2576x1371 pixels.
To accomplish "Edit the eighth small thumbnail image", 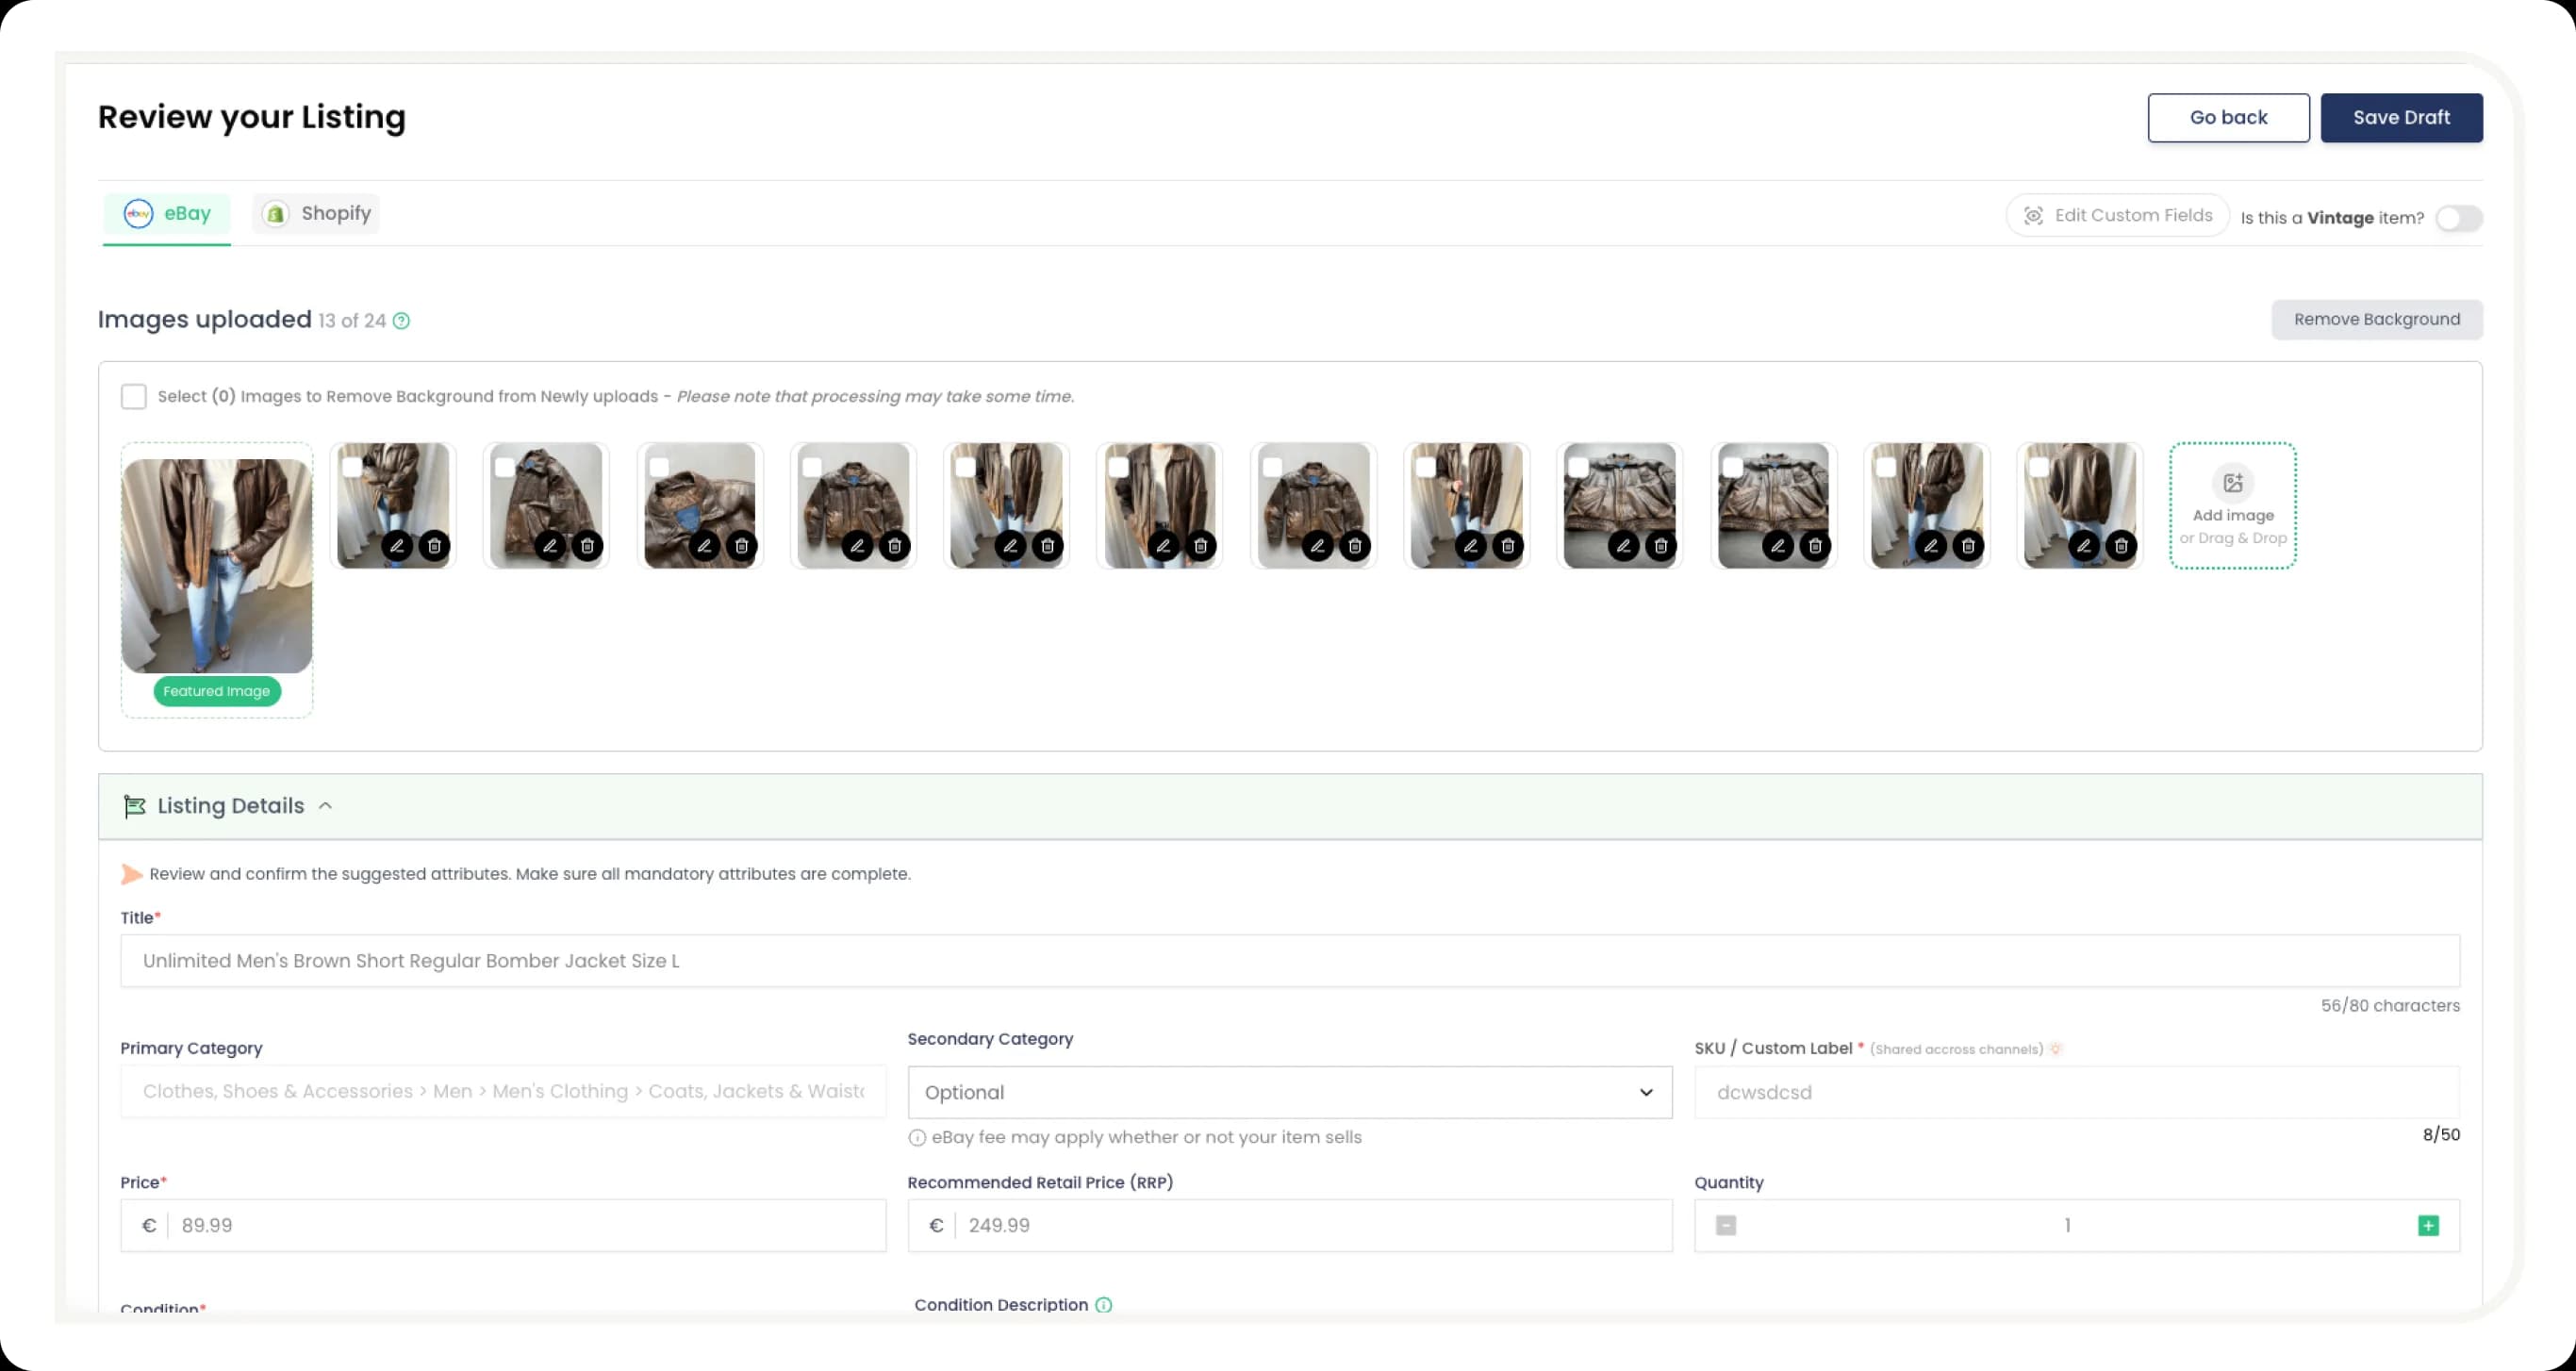I will pos(1470,546).
